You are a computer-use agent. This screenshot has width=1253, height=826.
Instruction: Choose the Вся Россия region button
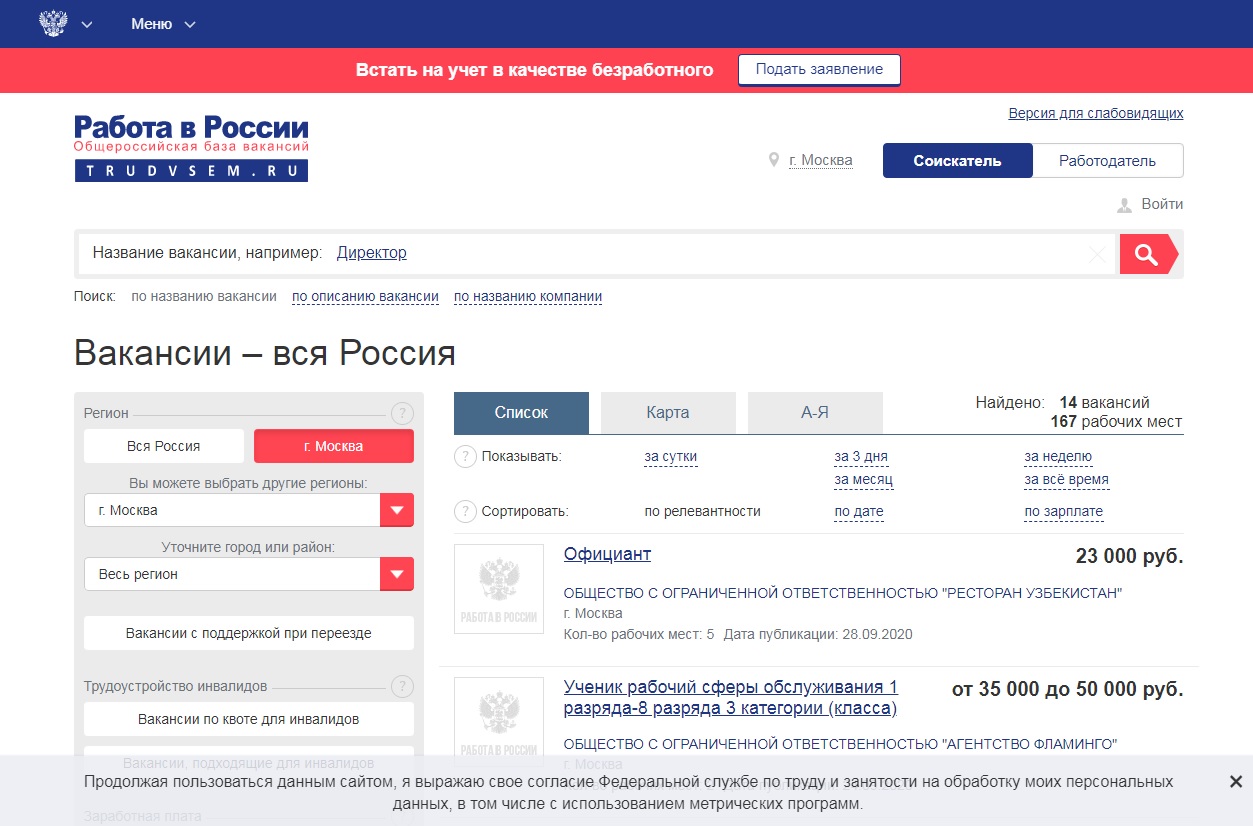(x=164, y=446)
